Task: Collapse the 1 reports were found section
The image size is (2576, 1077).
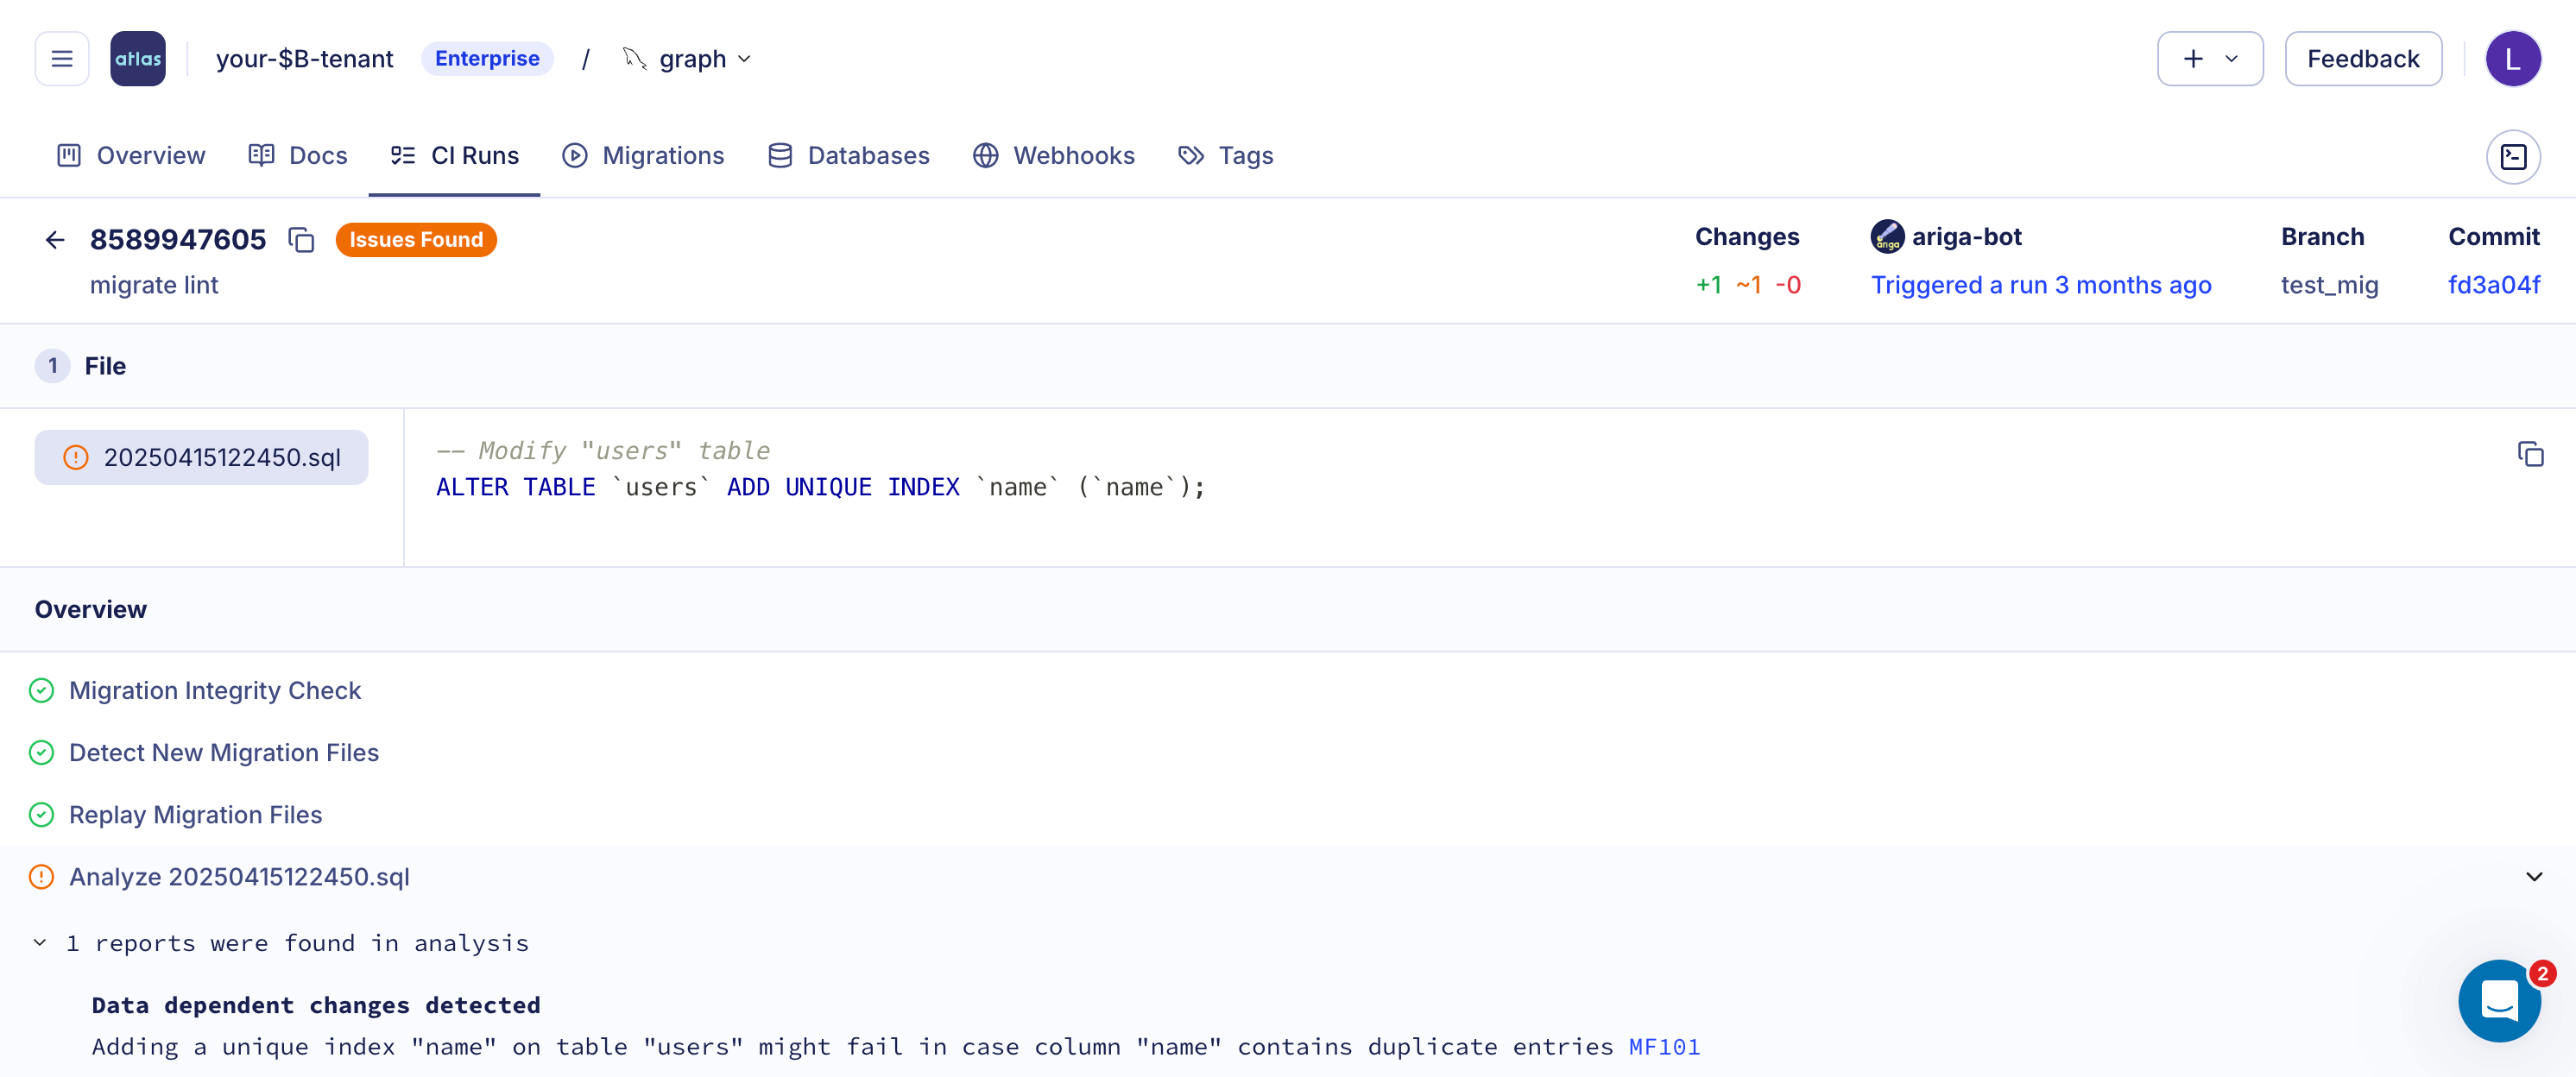Action: point(40,942)
